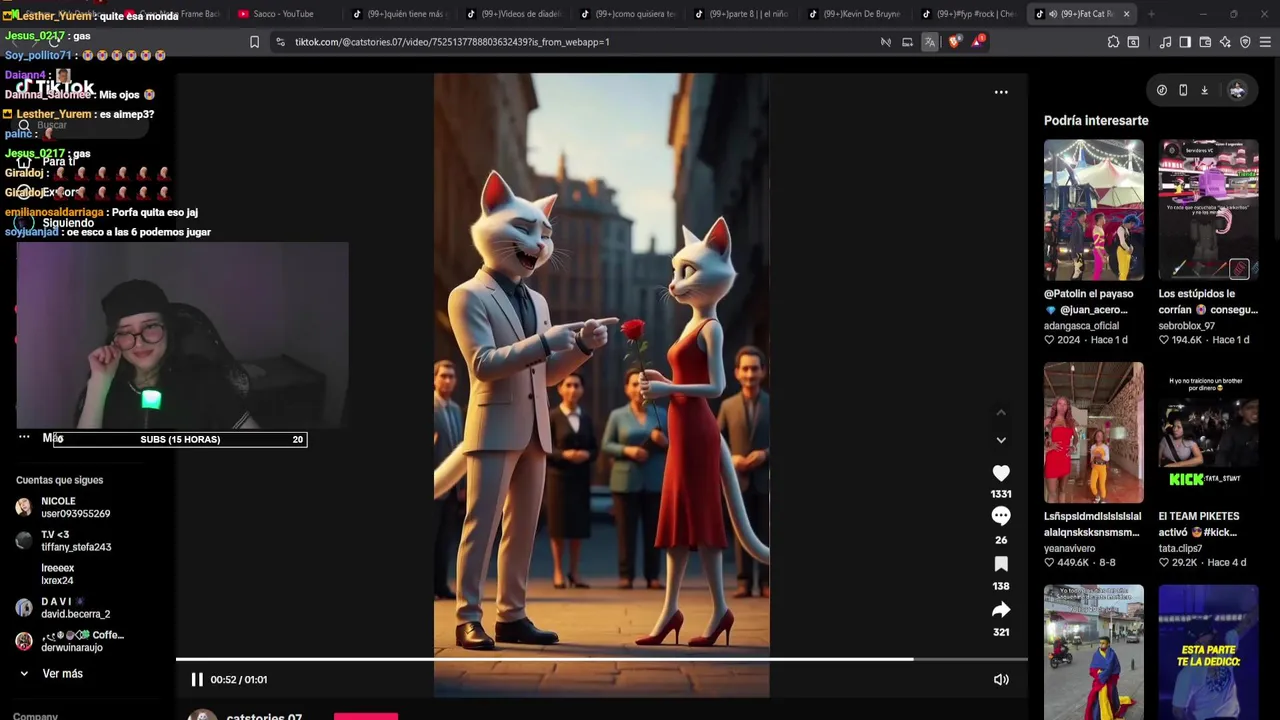Open the VPN shield icon in toolbar
The height and width of the screenshot is (720, 1280).
1245,42
